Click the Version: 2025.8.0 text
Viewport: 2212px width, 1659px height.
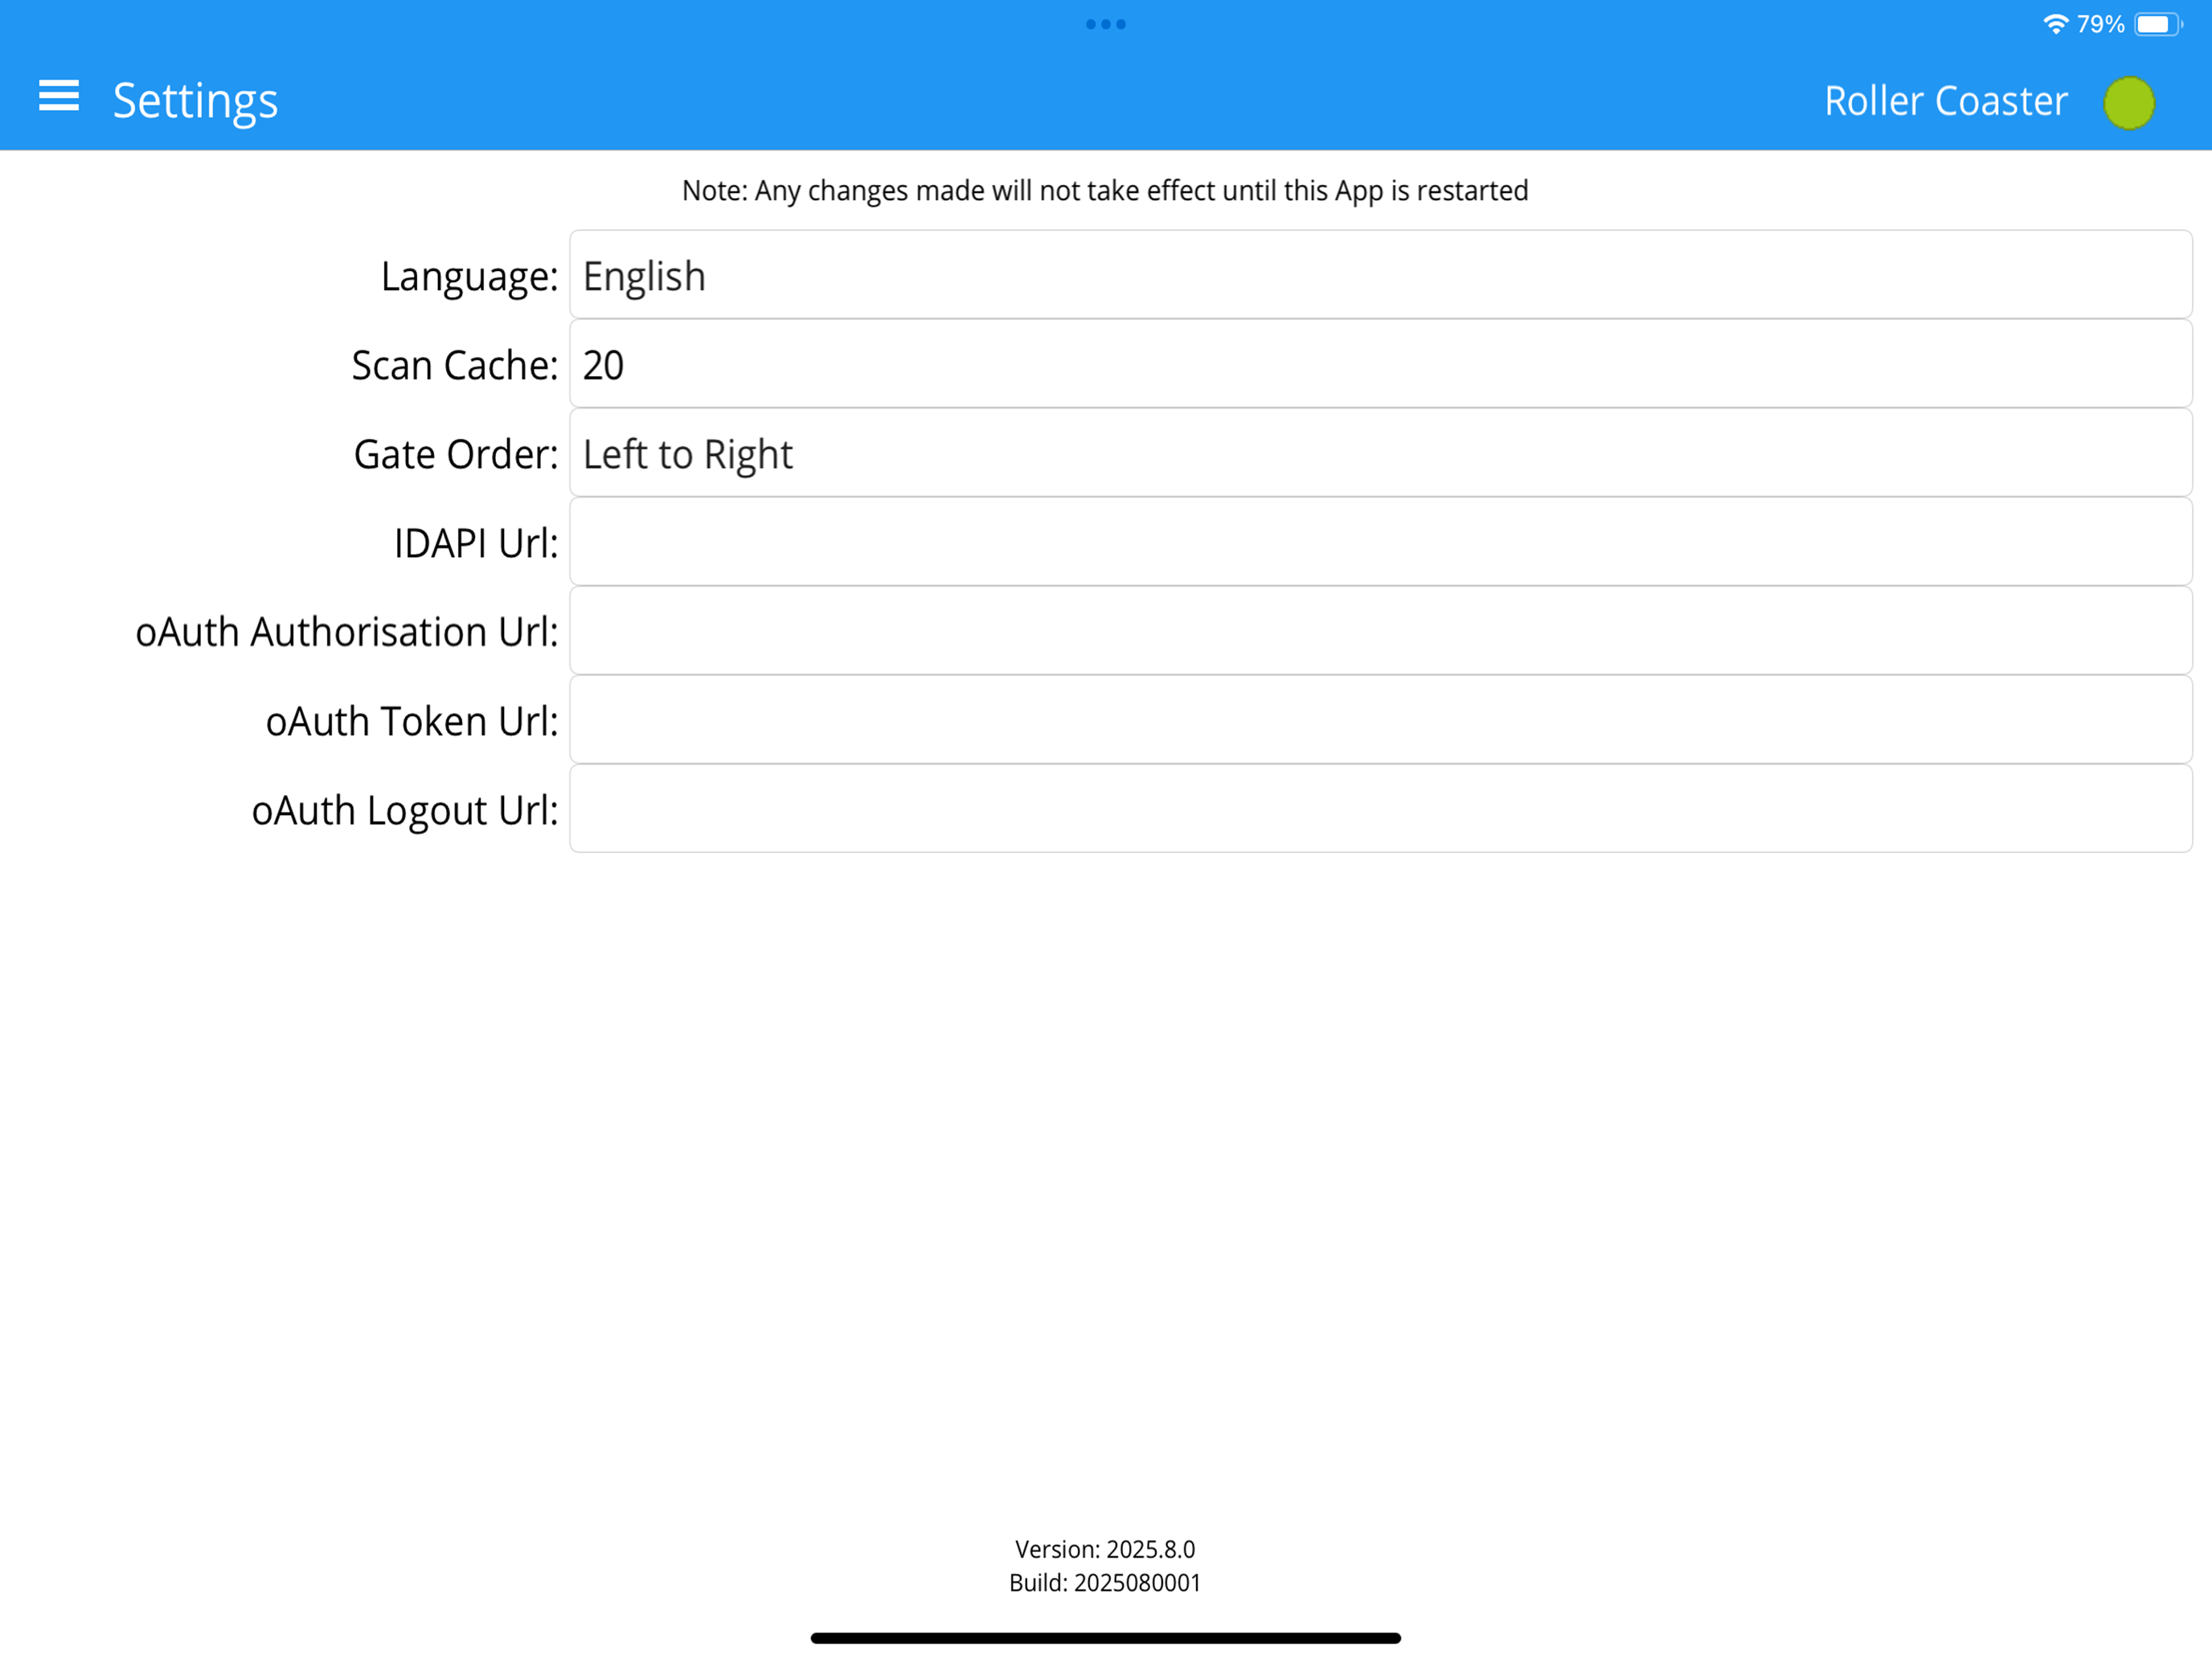click(x=1105, y=1549)
